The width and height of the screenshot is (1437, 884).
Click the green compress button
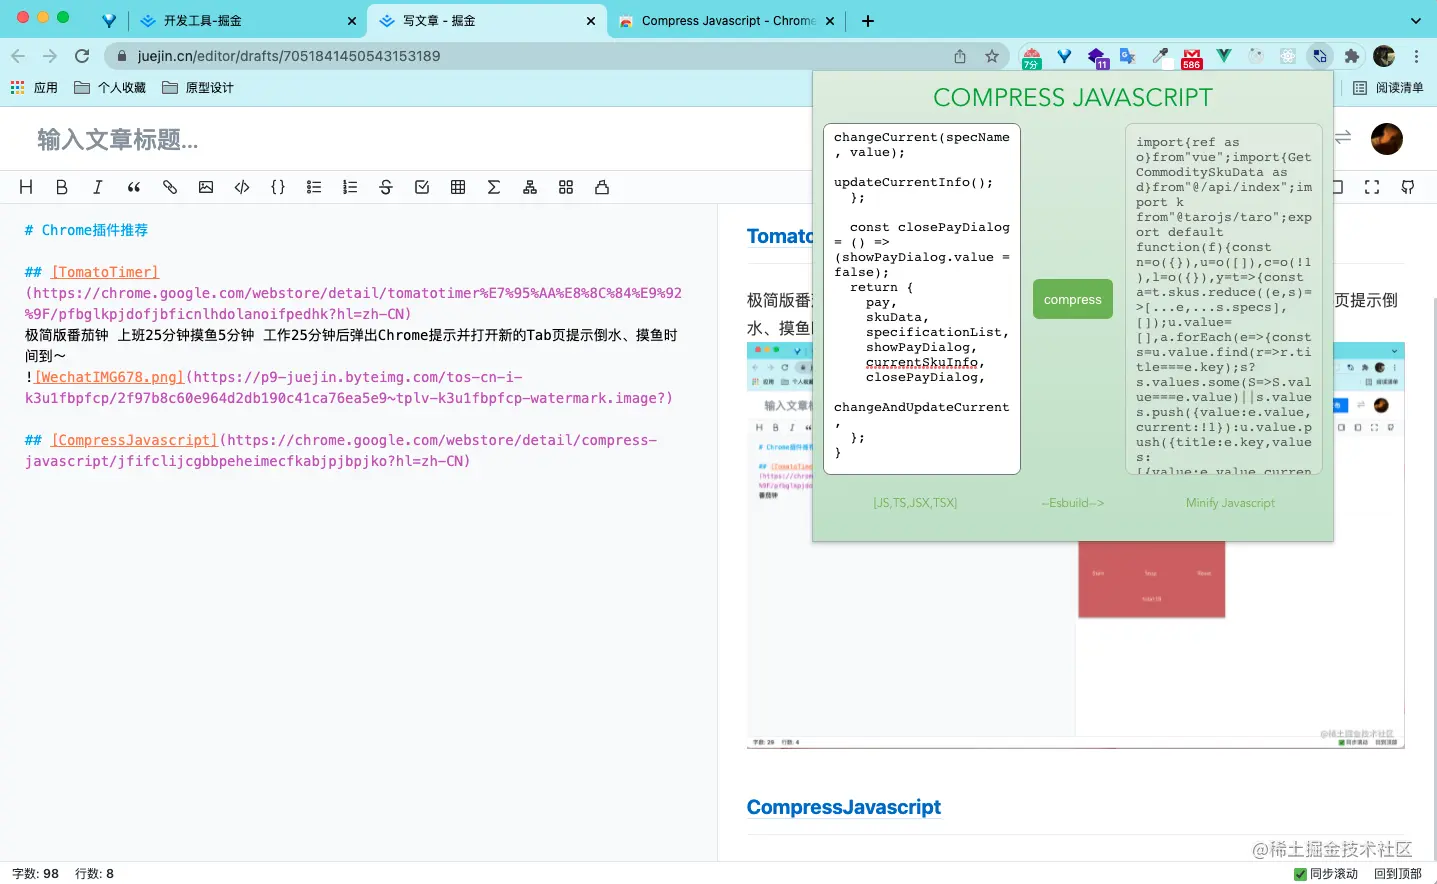1073,299
